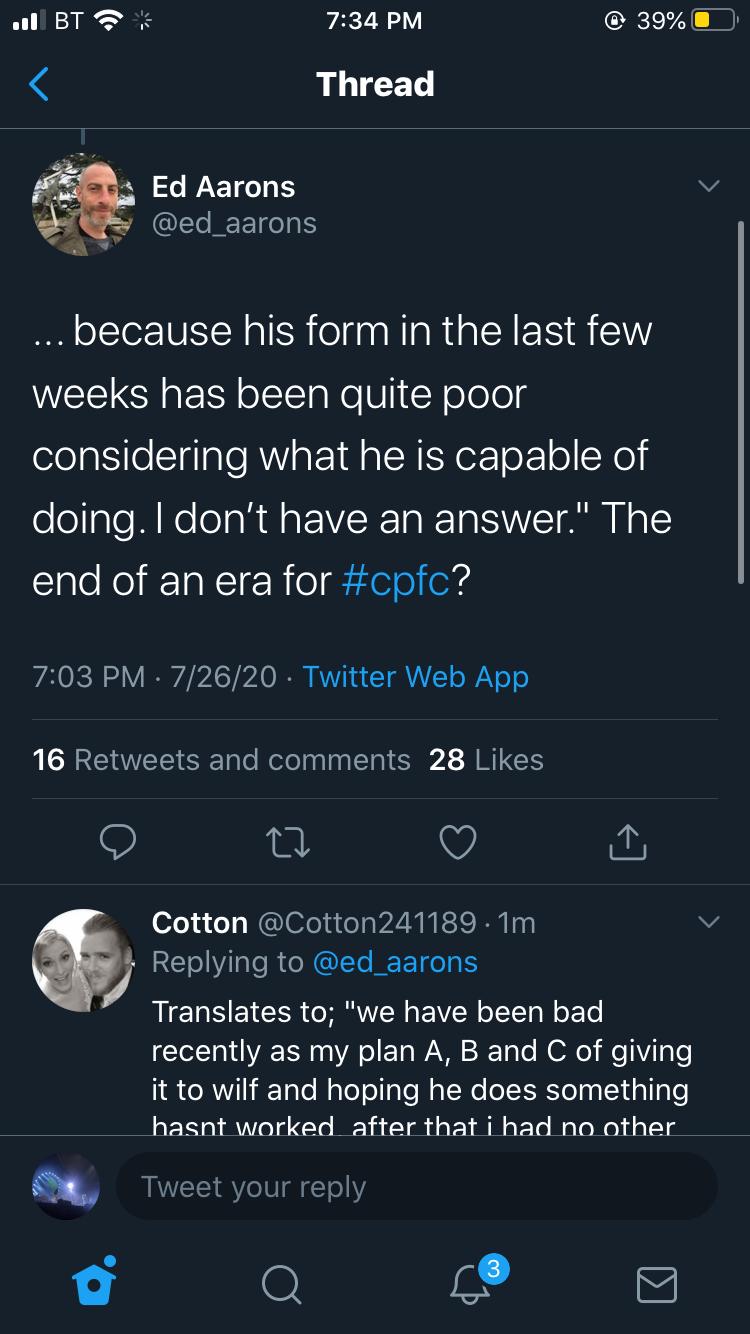View the 28 Likes list

486,760
